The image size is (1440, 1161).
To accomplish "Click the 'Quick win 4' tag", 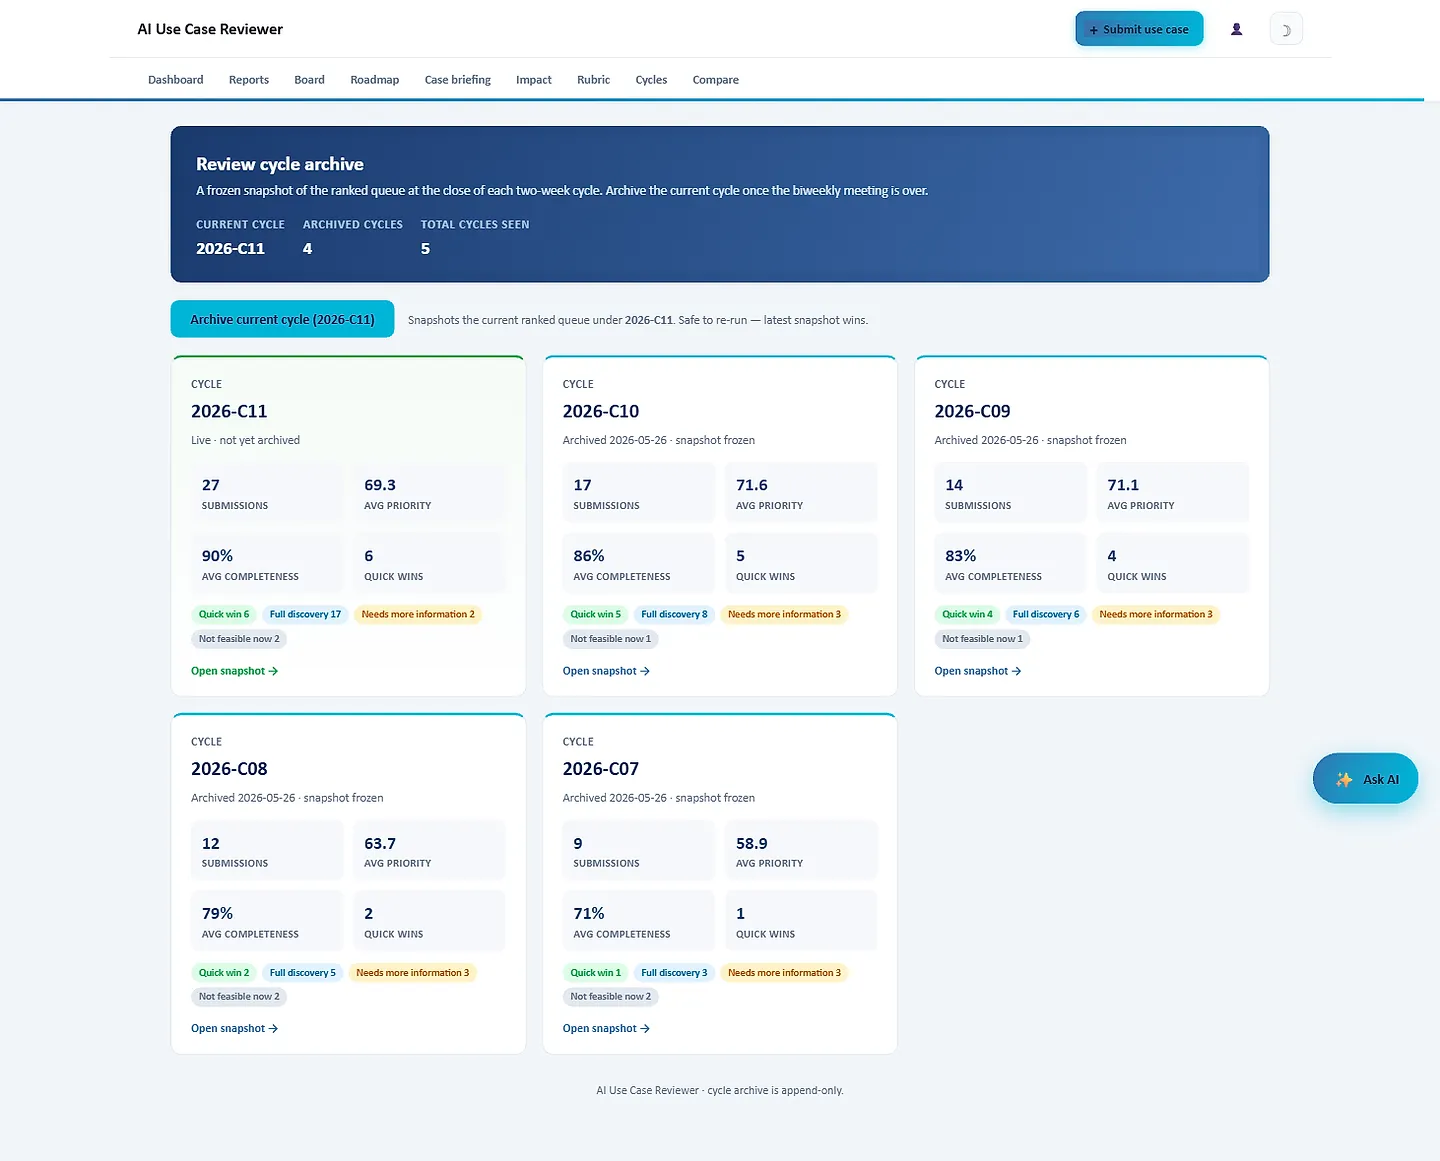I will (x=967, y=614).
